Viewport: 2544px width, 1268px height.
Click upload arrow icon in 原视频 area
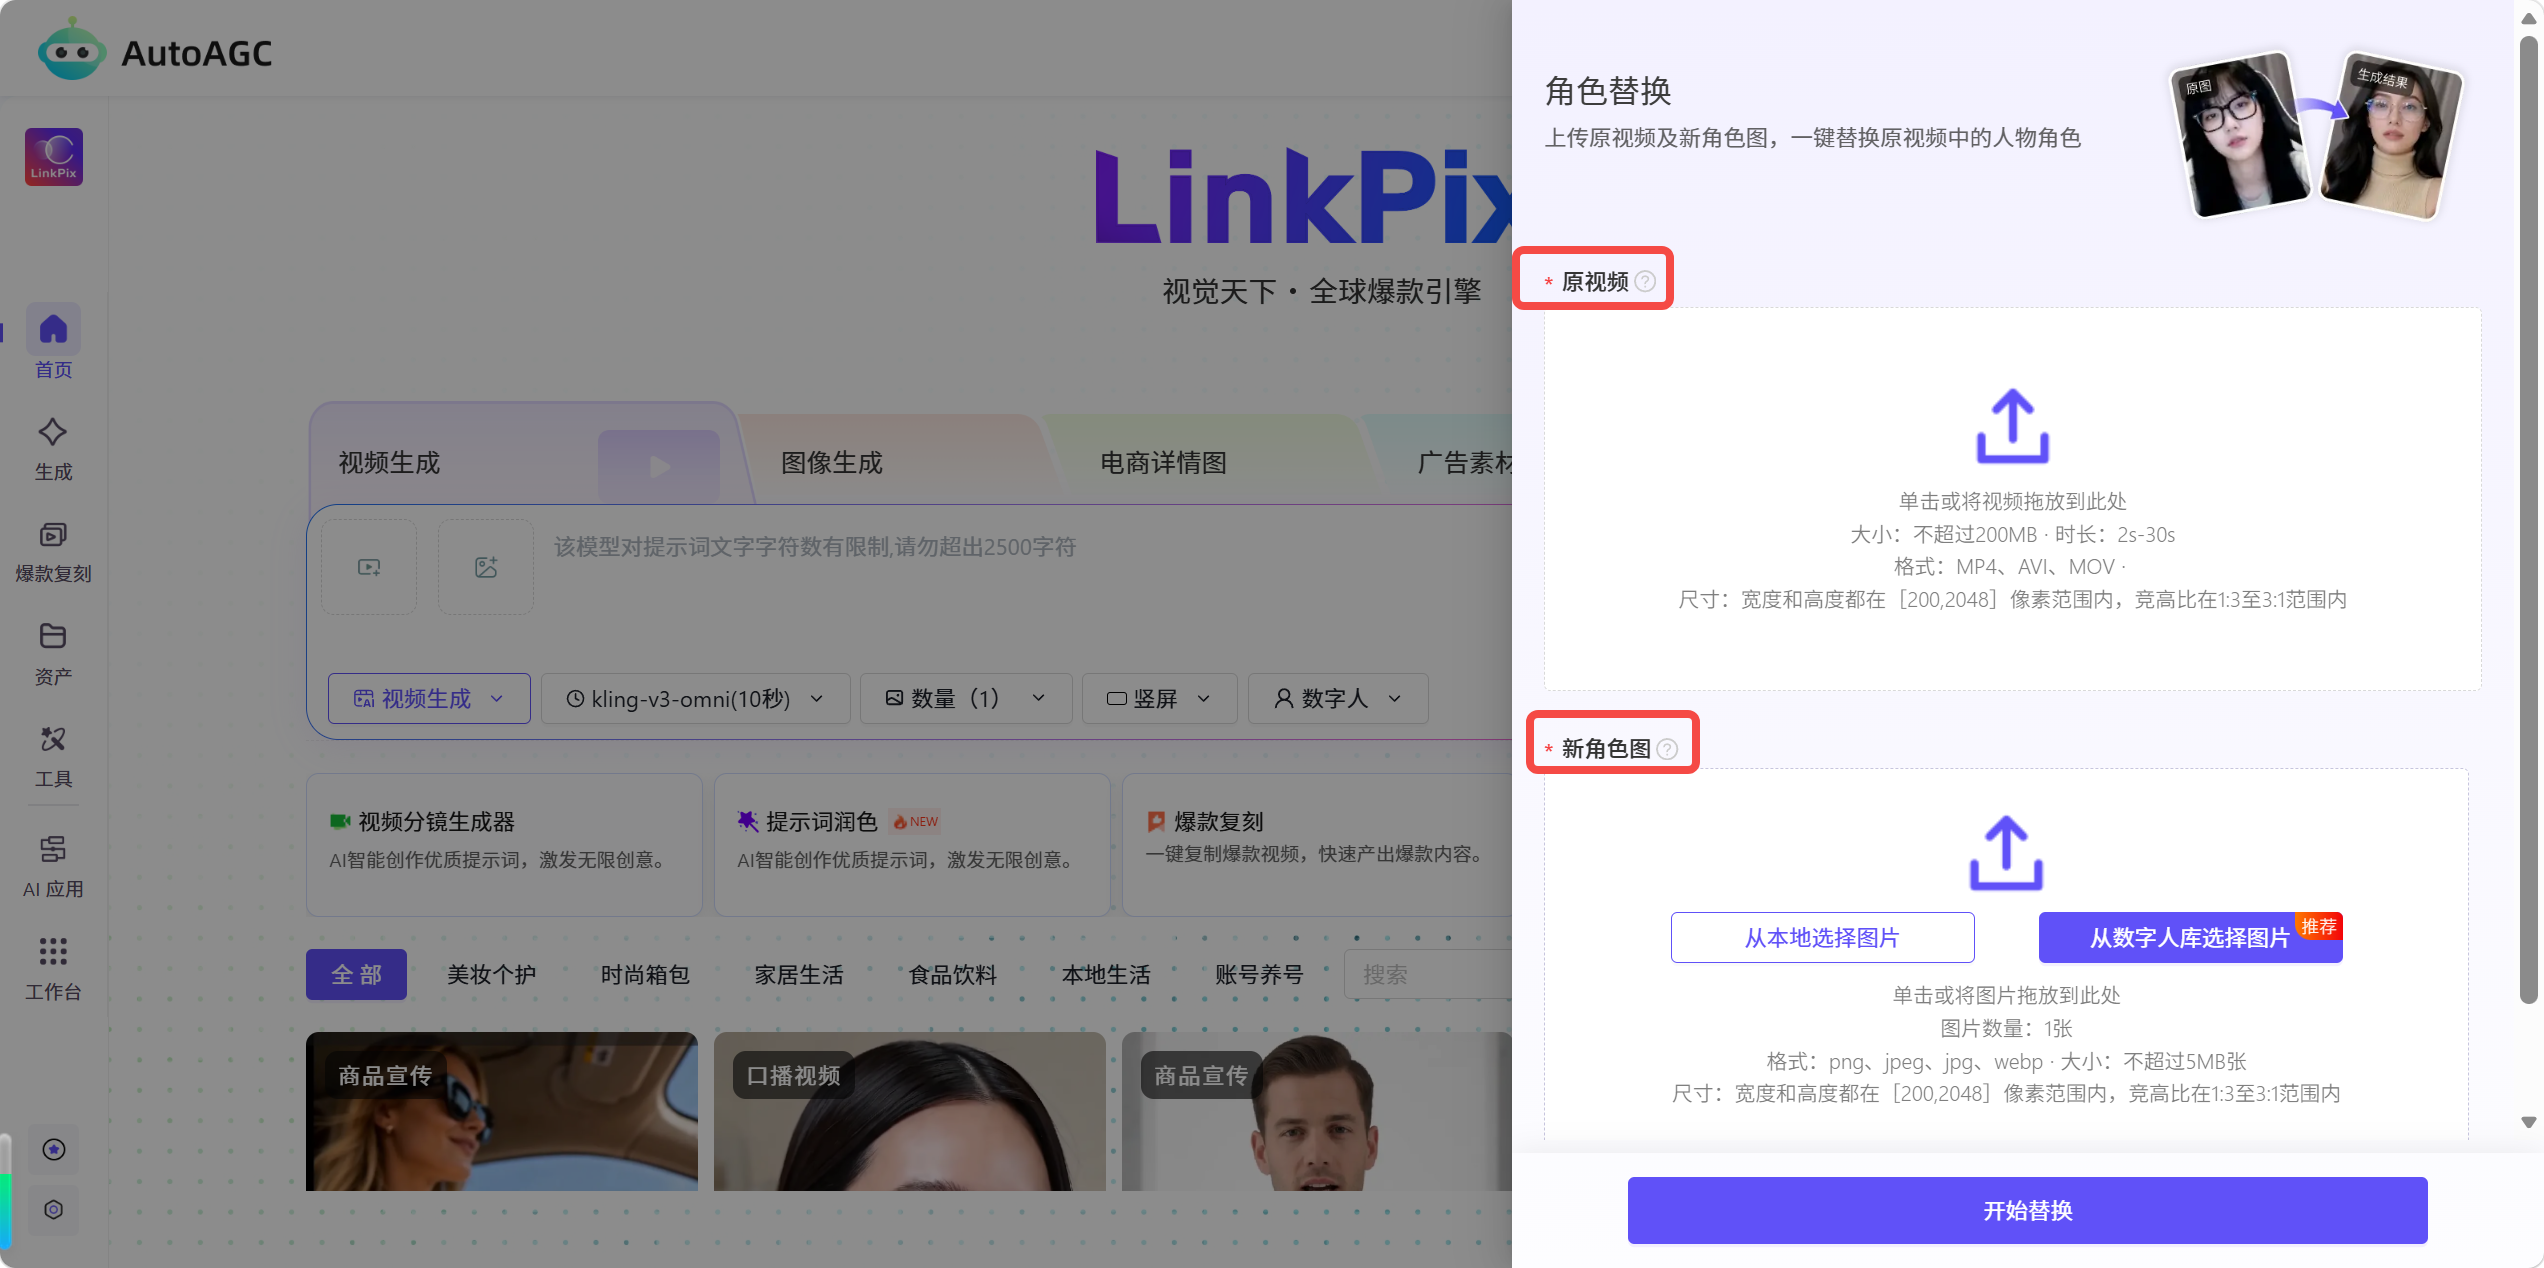click(x=2012, y=426)
